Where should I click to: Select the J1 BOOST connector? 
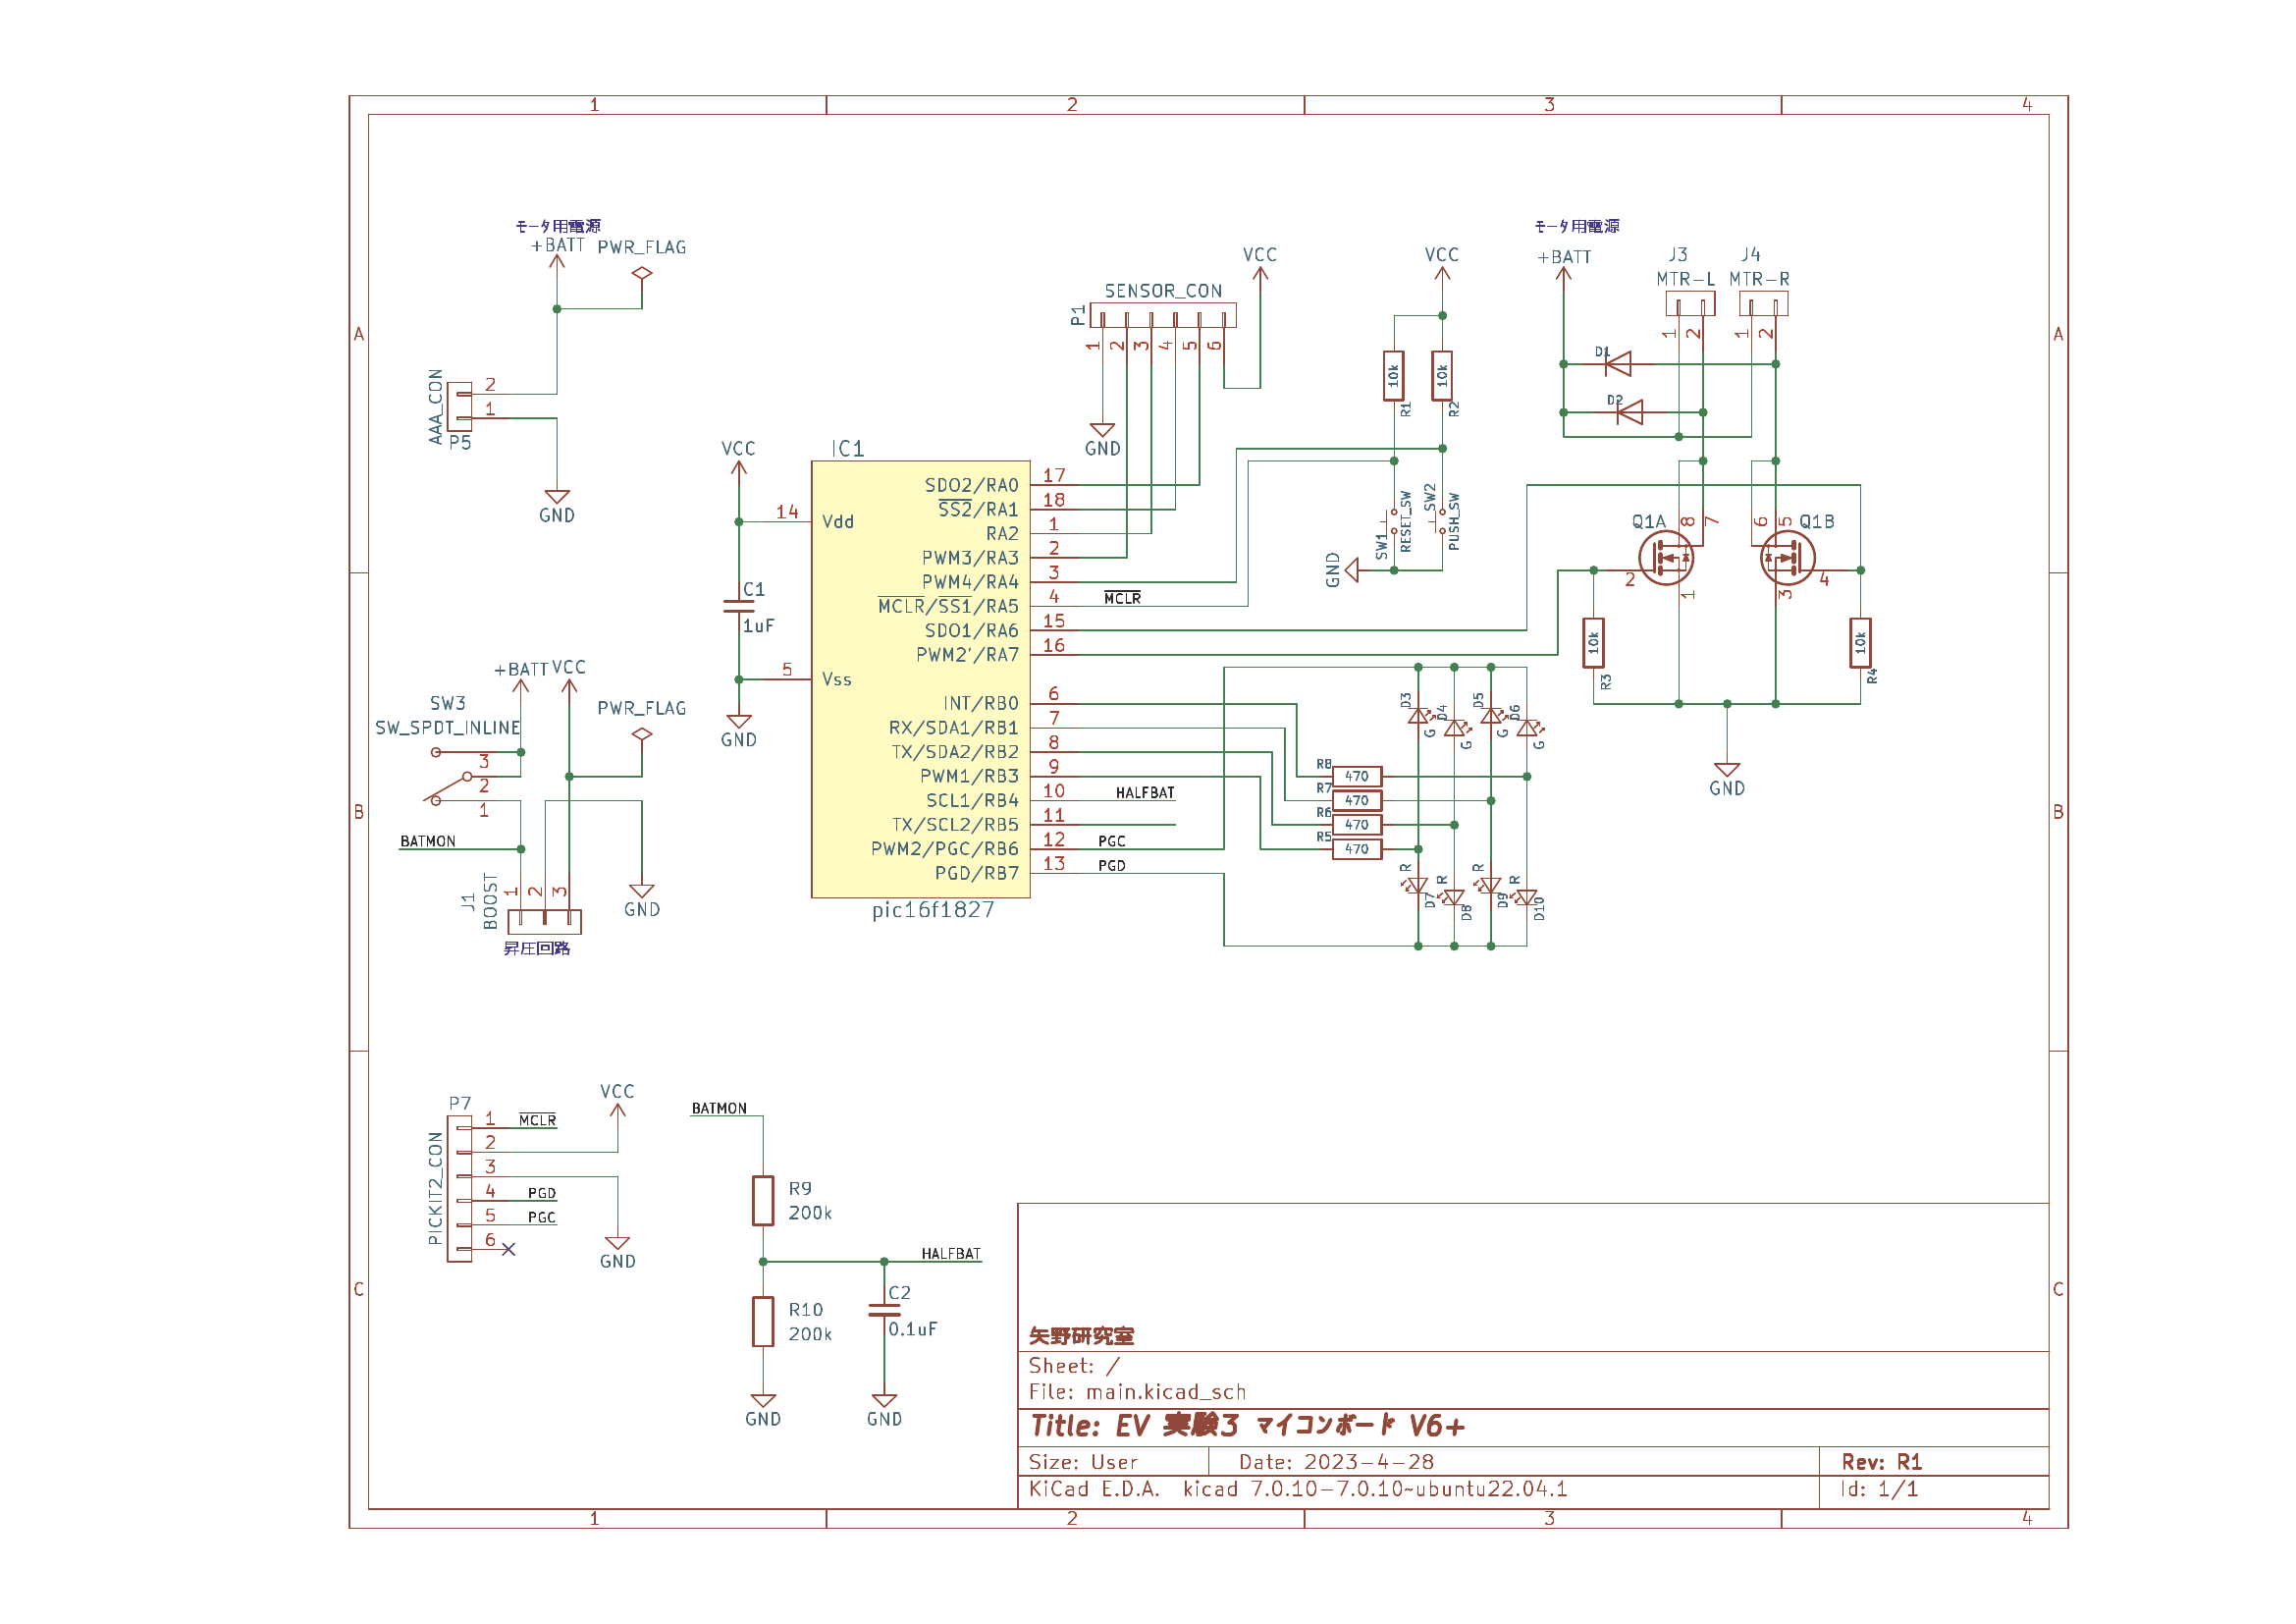tap(545, 921)
